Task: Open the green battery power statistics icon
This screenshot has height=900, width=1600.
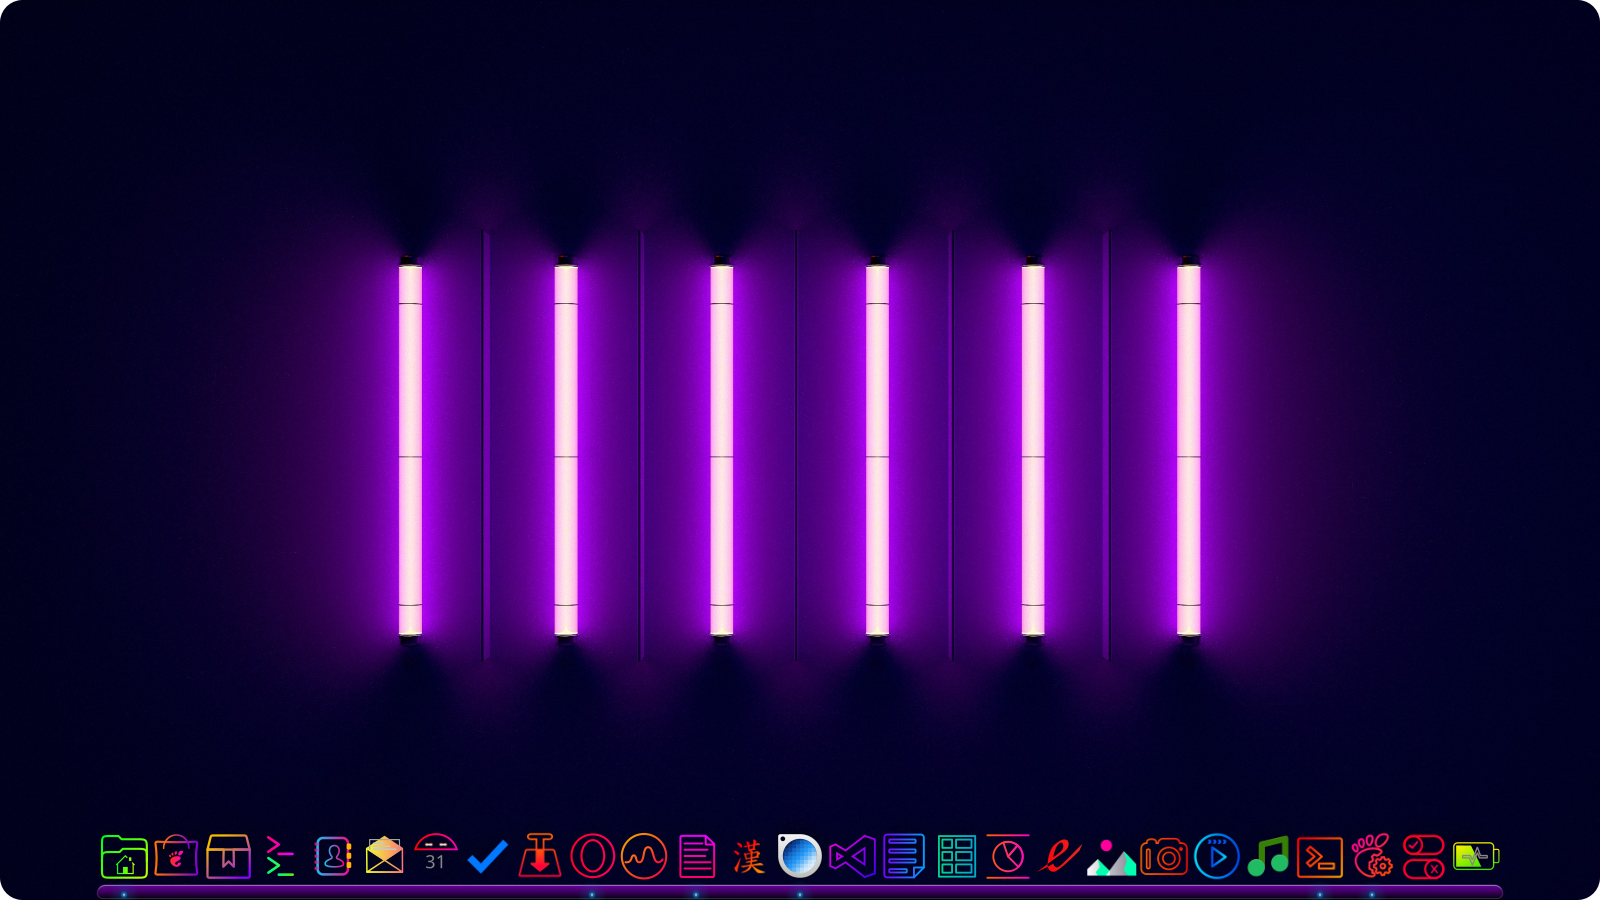Action: (x=1476, y=856)
